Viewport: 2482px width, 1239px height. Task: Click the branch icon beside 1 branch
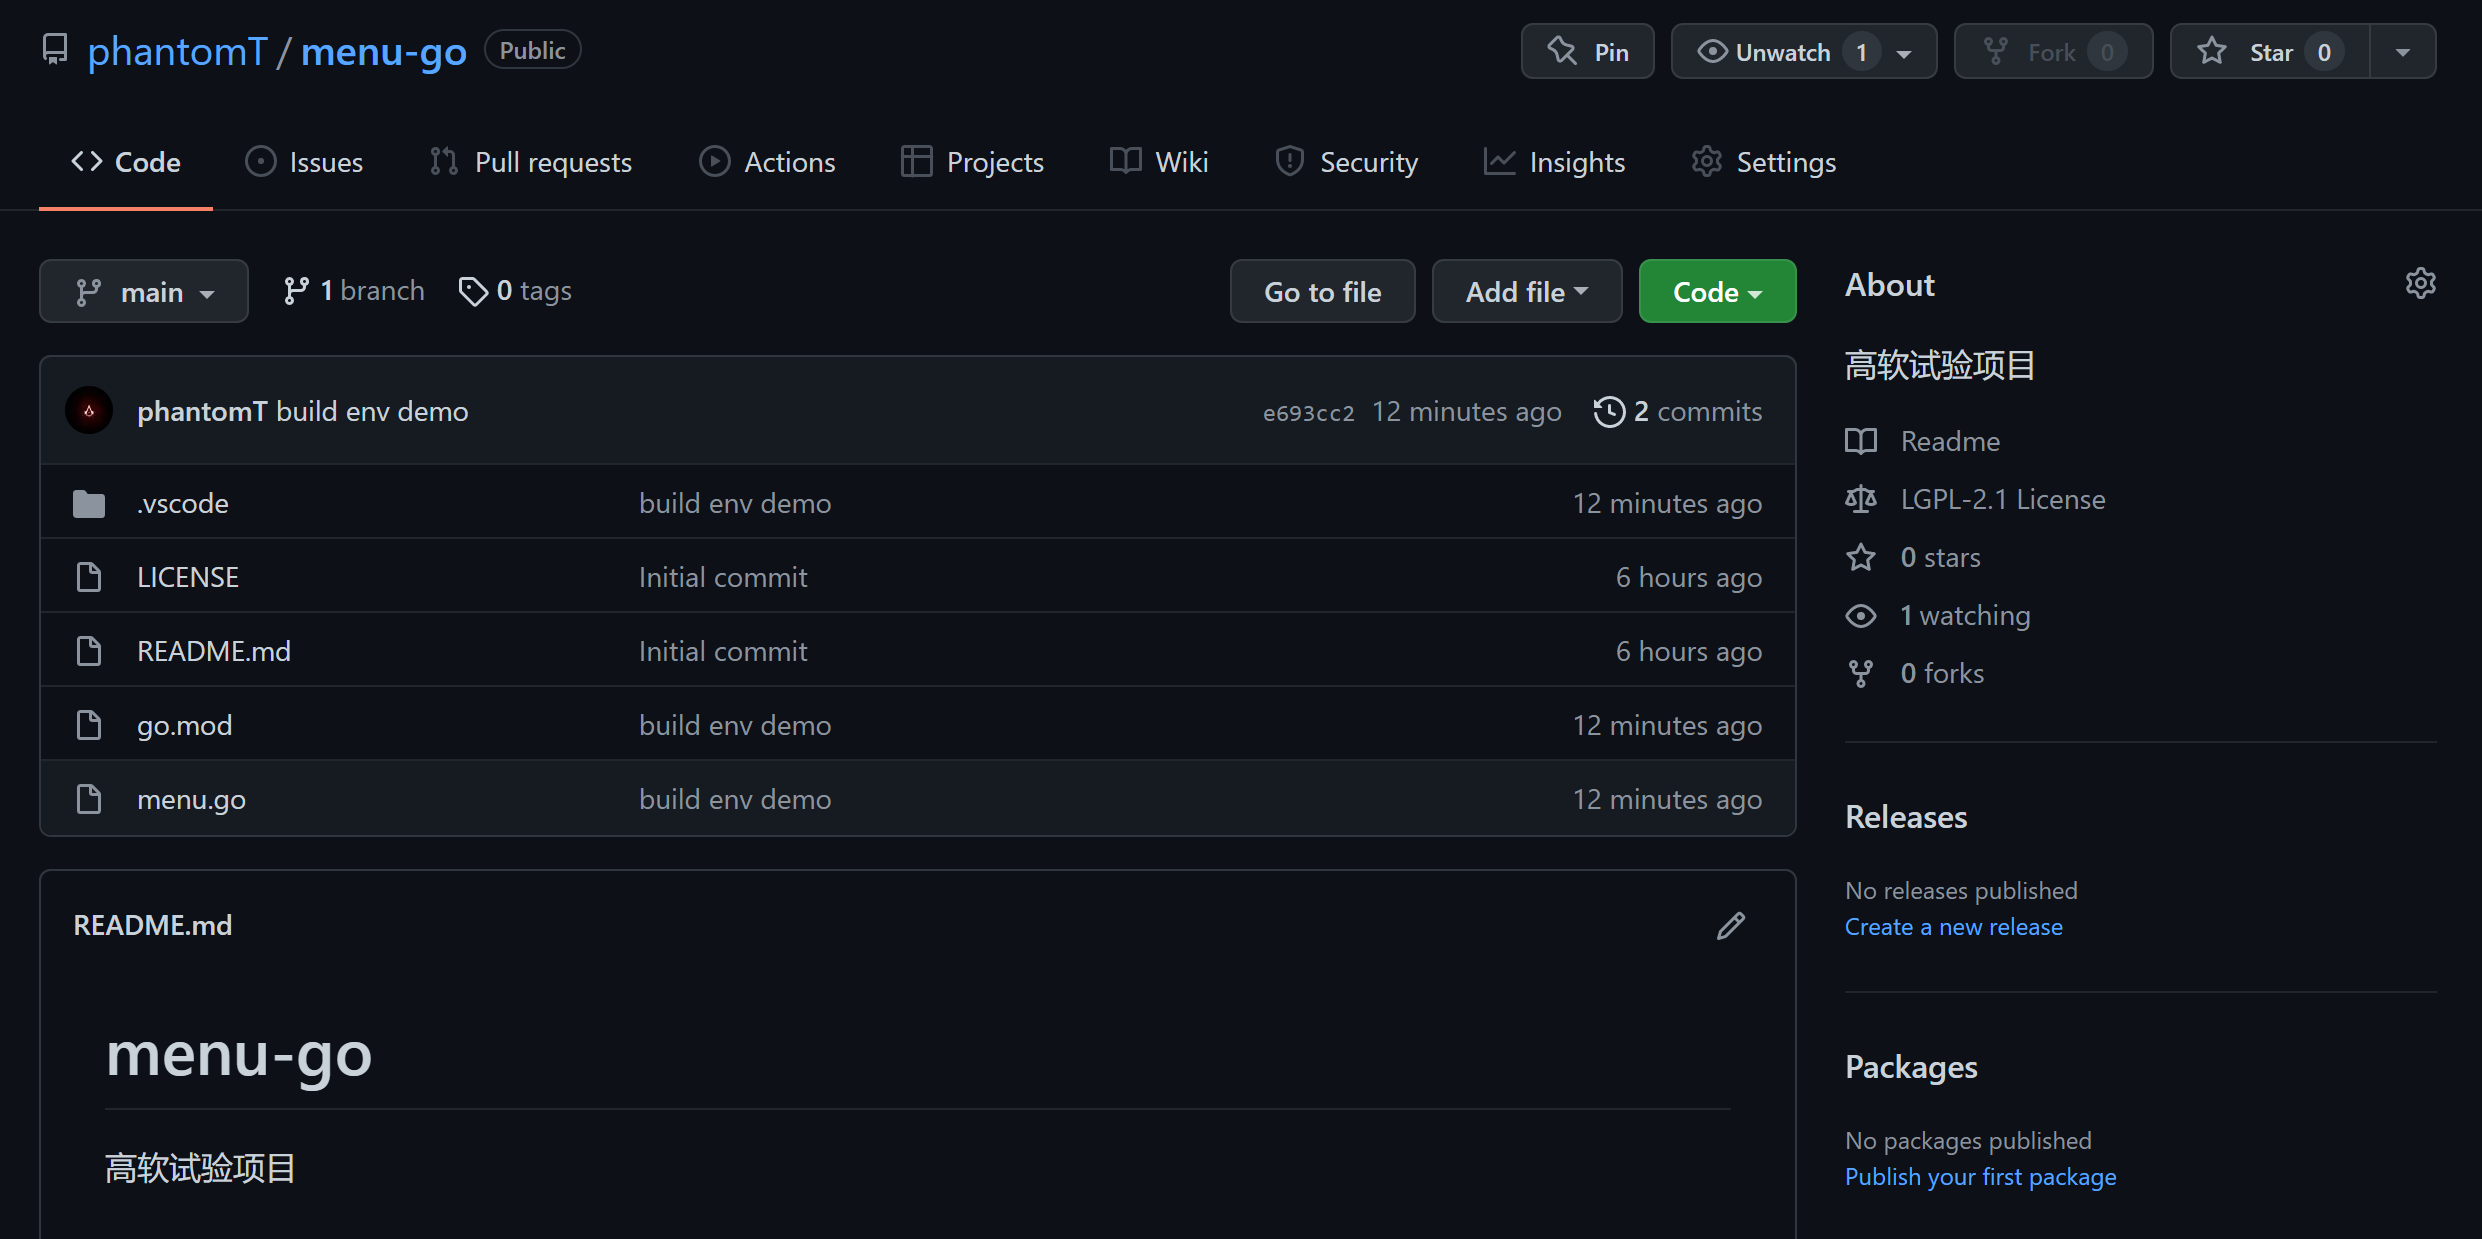click(296, 291)
